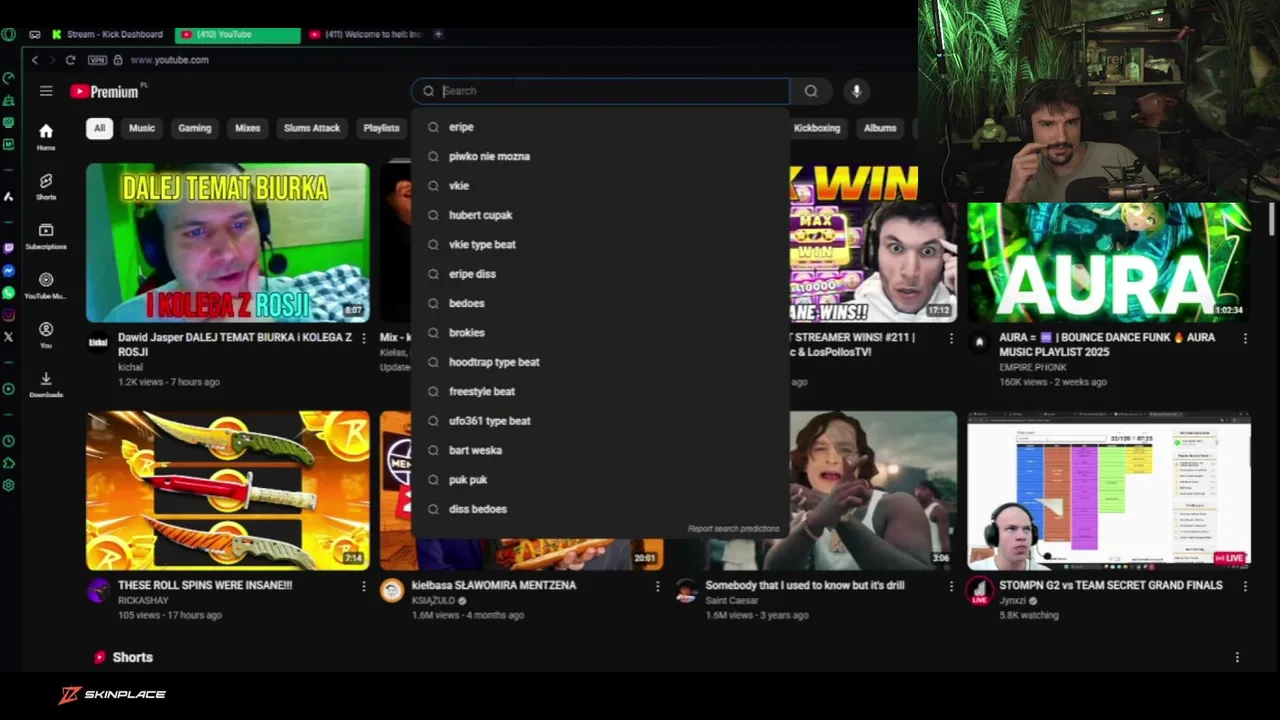Image resolution: width=1280 pixels, height=720 pixels.
Task: Choose the vkie type beat suggestion
Action: pyautogui.click(x=600, y=244)
